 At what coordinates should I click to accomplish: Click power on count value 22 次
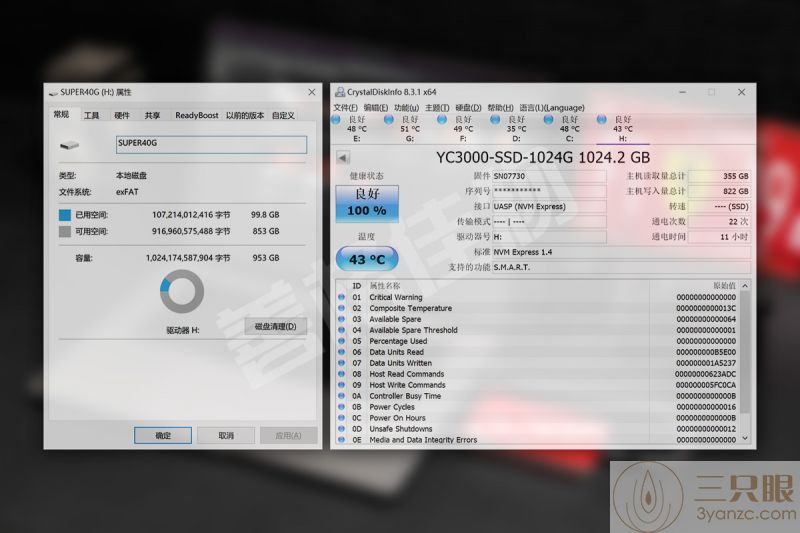pyautogui.click(x=719, y=222)
